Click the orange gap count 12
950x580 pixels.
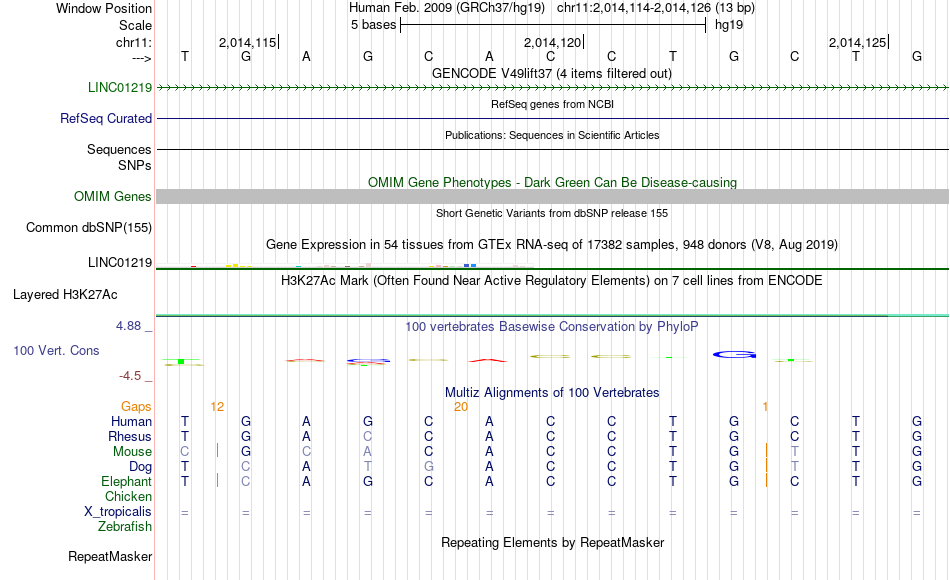coord(218,407)
